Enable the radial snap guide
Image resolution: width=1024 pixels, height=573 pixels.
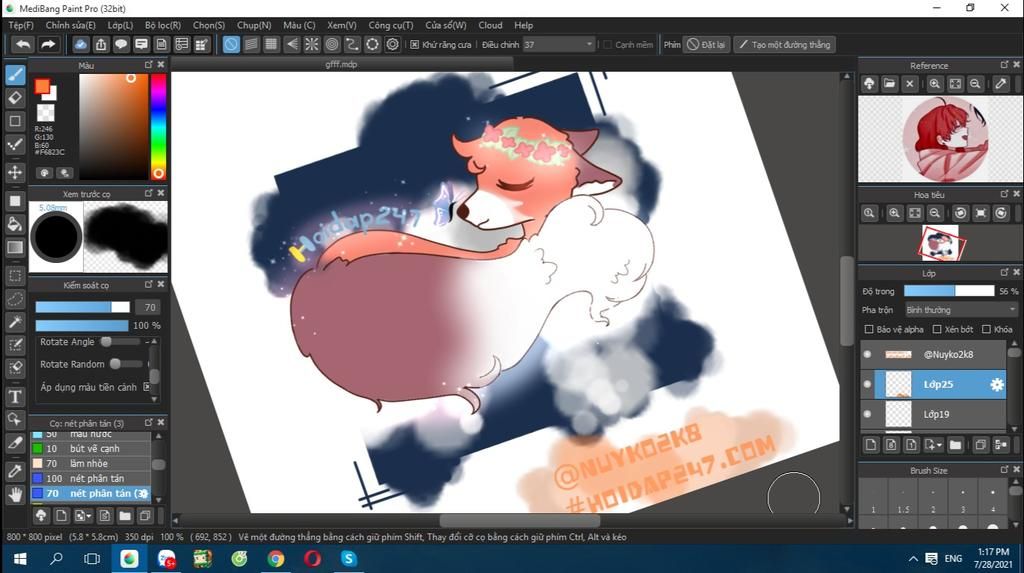pyautogui.click(x=312, y=44)
